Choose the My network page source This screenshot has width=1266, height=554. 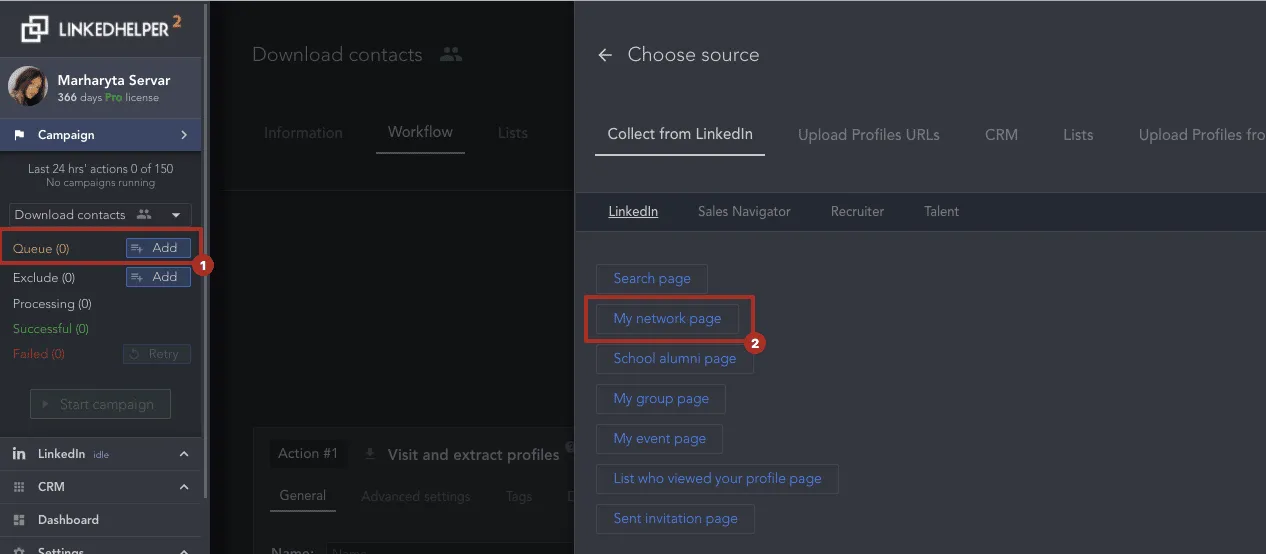coord(667,319)
